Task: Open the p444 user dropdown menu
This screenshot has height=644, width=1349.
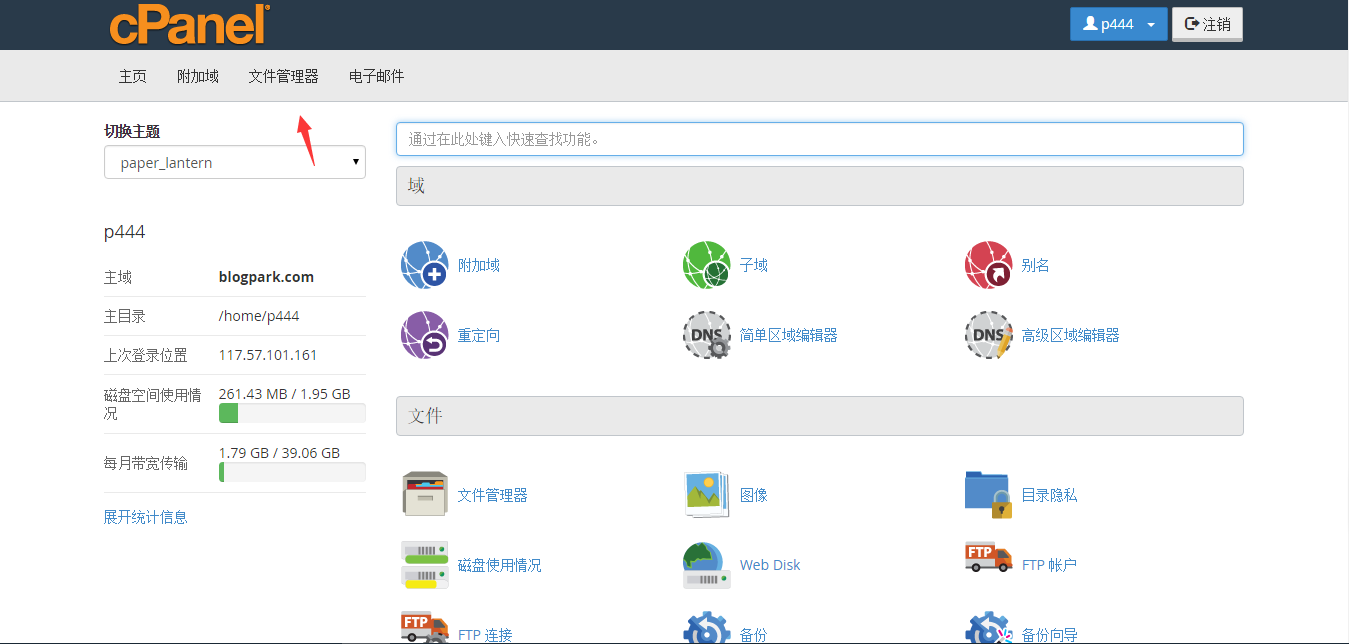Action: (x=1118, y=24)
